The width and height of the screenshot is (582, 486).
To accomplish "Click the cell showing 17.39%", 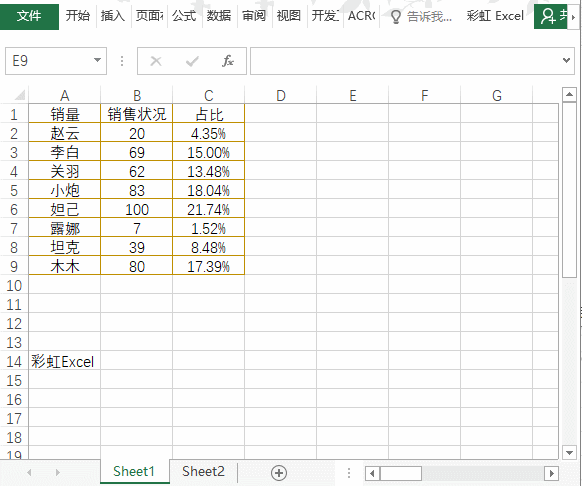I will [x=209, y=266].
